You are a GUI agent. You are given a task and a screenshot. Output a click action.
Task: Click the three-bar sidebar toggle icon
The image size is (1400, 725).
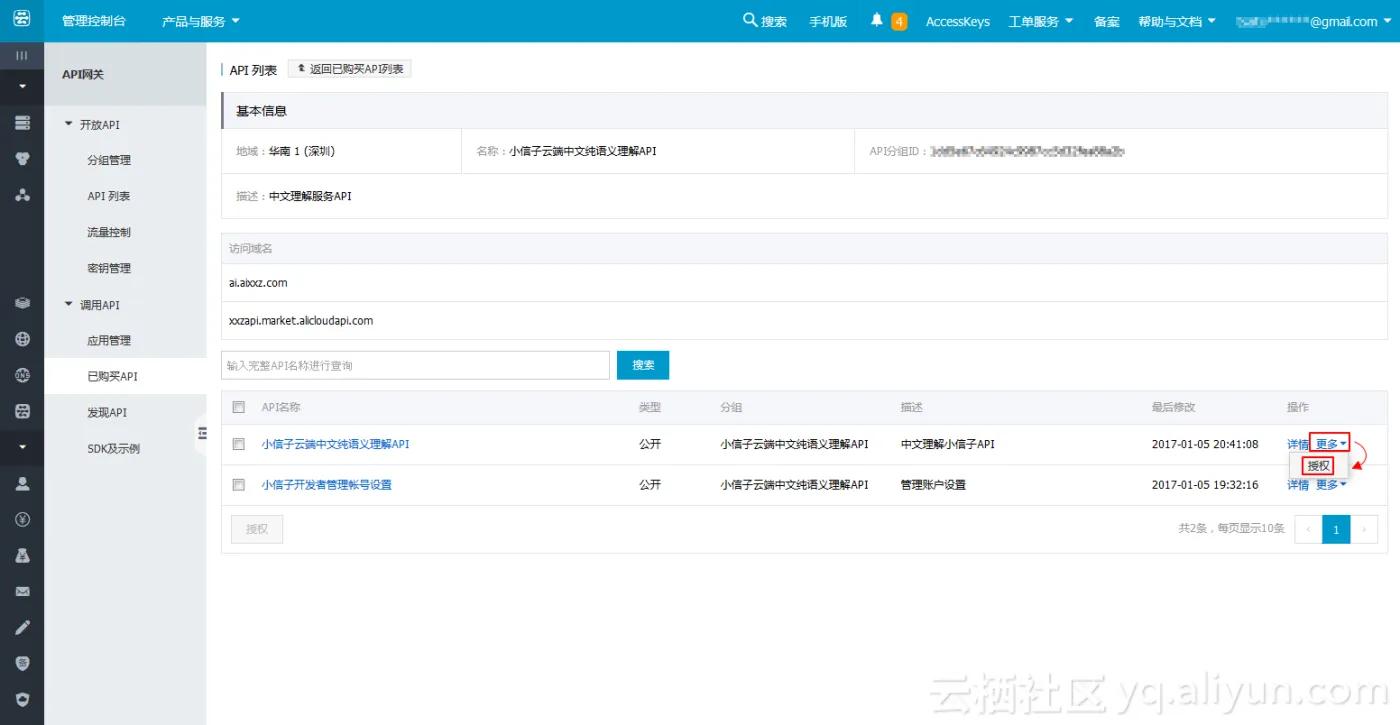(x=21, y=55)
